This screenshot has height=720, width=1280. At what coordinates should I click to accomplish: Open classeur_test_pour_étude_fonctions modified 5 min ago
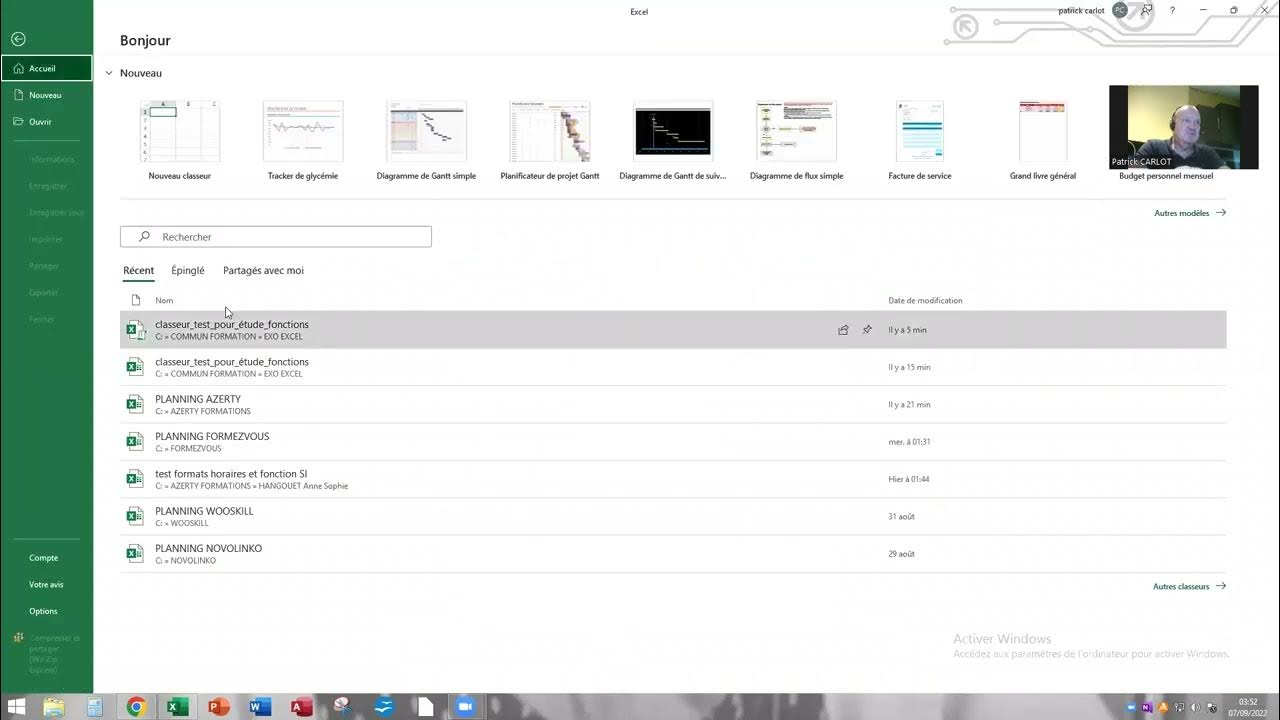click(673, 330)
